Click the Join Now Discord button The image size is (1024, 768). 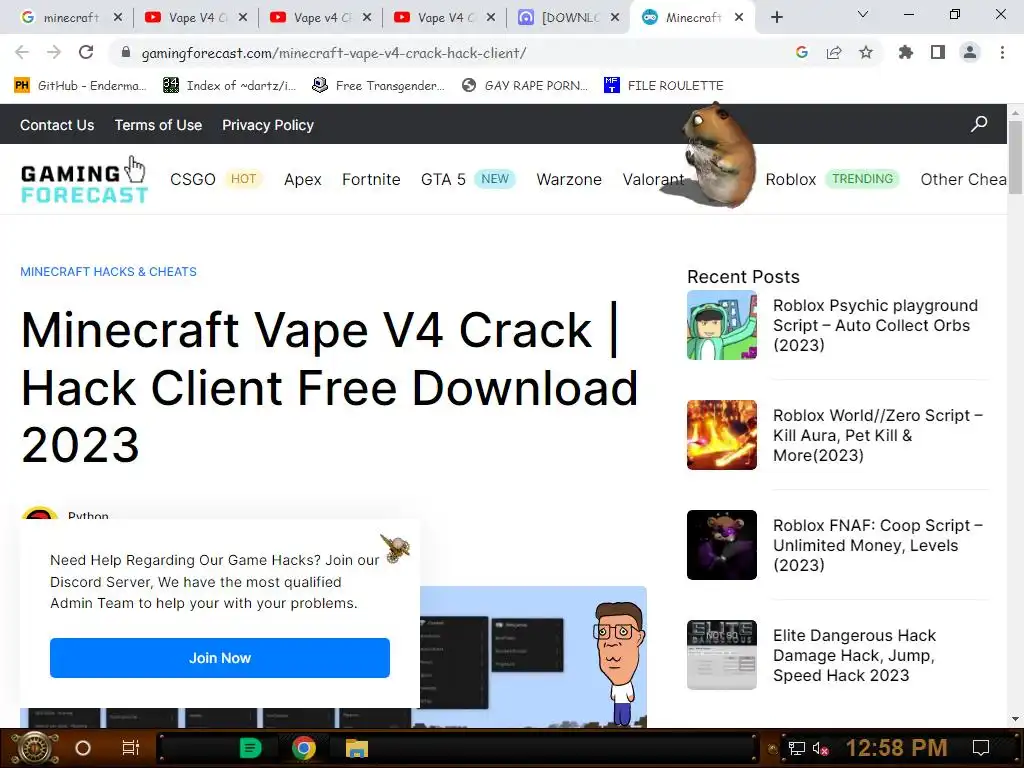[219, 658]
